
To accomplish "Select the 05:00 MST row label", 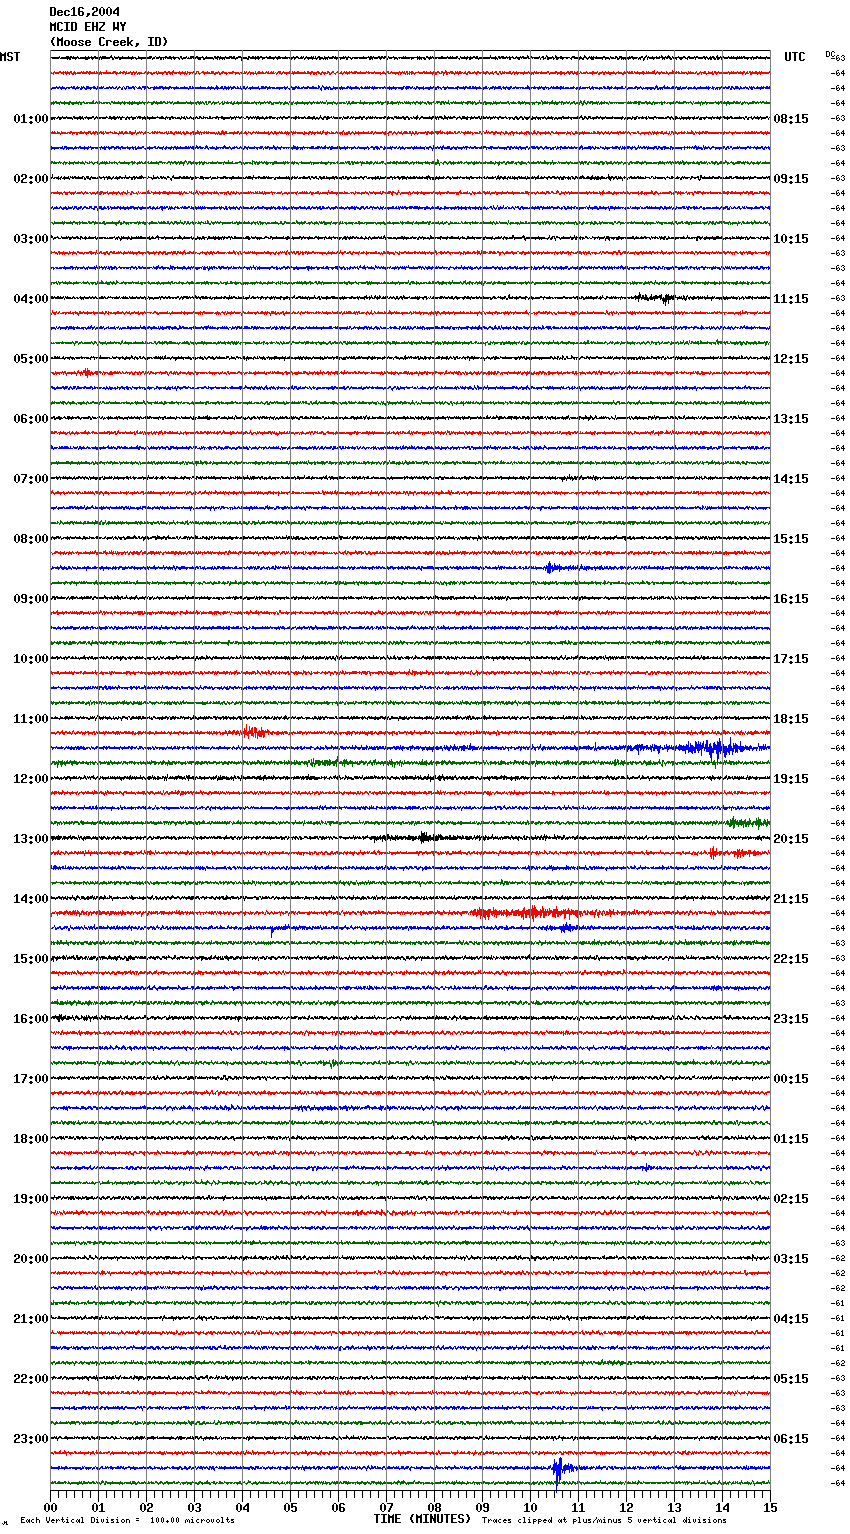I will click(31, 359).
